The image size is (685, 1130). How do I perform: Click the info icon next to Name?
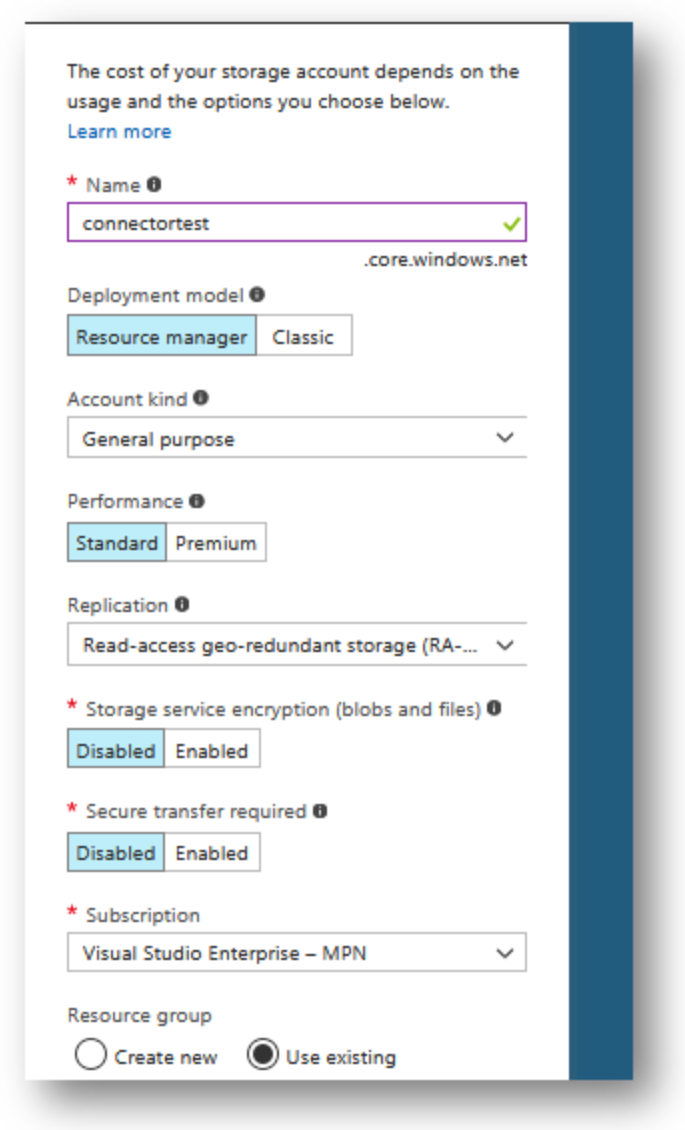click(x=154, y=184)
